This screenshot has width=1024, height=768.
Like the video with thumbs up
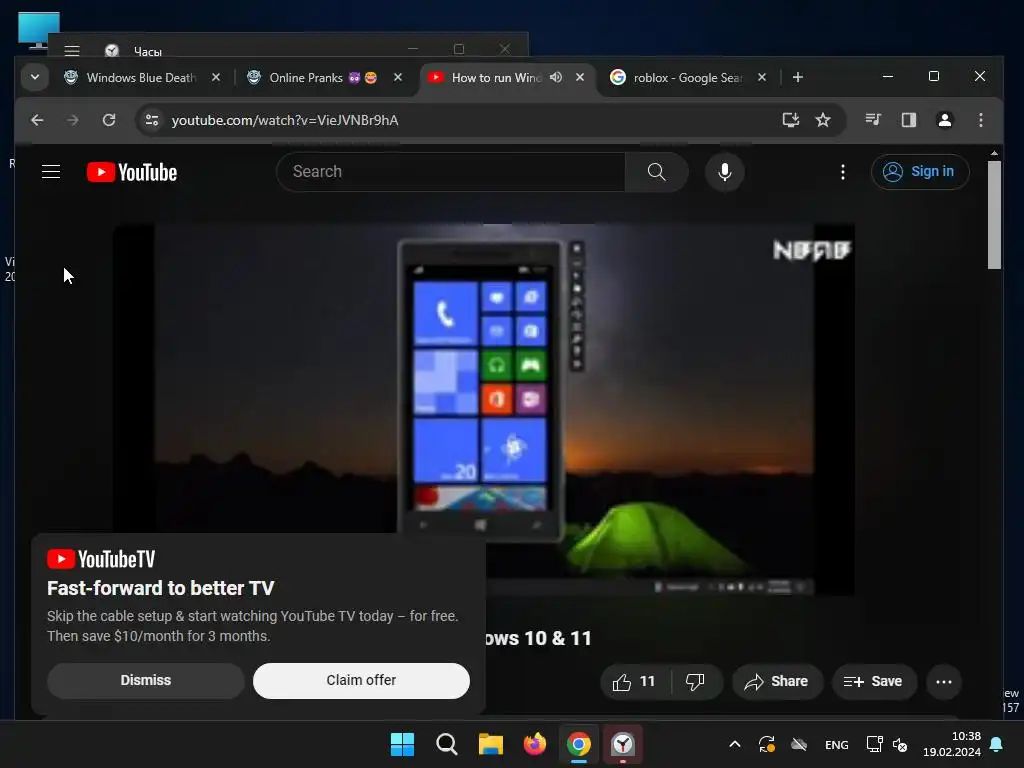pos(634,682)
